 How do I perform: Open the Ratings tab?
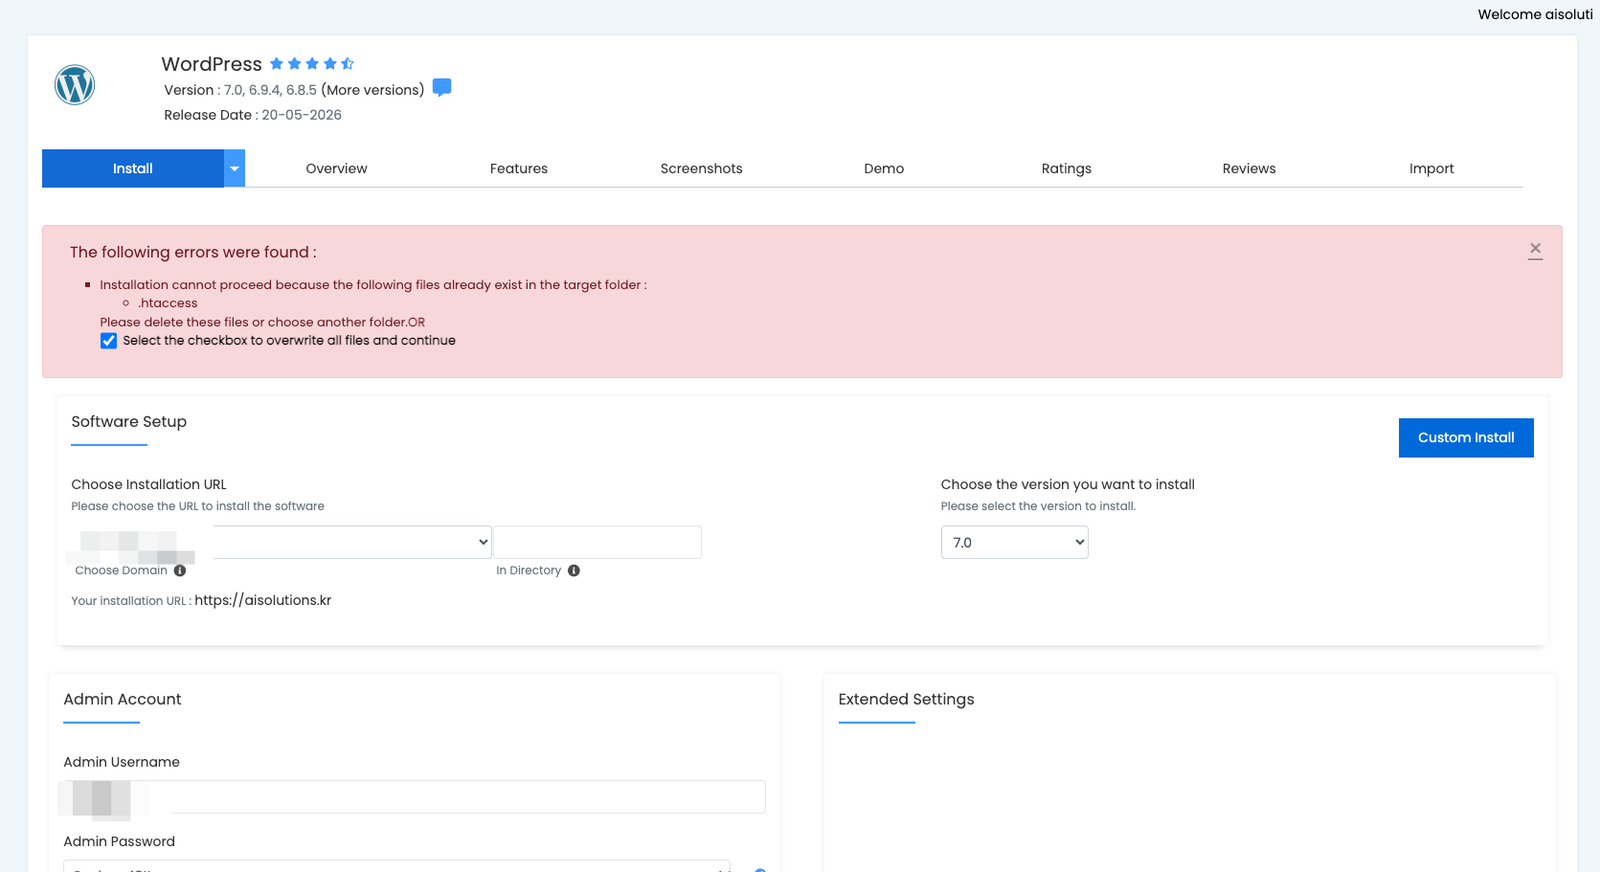pyautogui.click(x=1066, y=169)
